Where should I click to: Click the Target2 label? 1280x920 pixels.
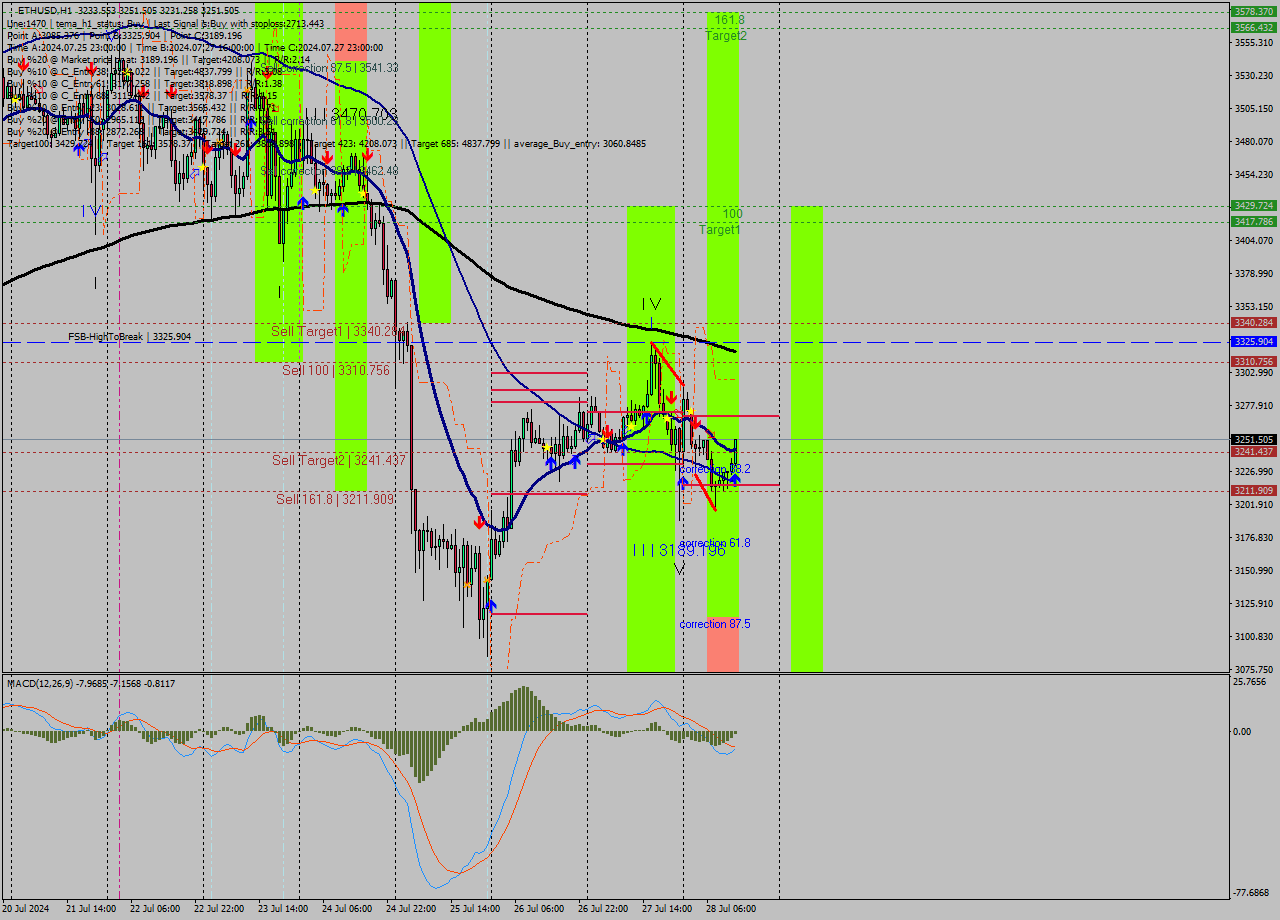click(726, 36)
